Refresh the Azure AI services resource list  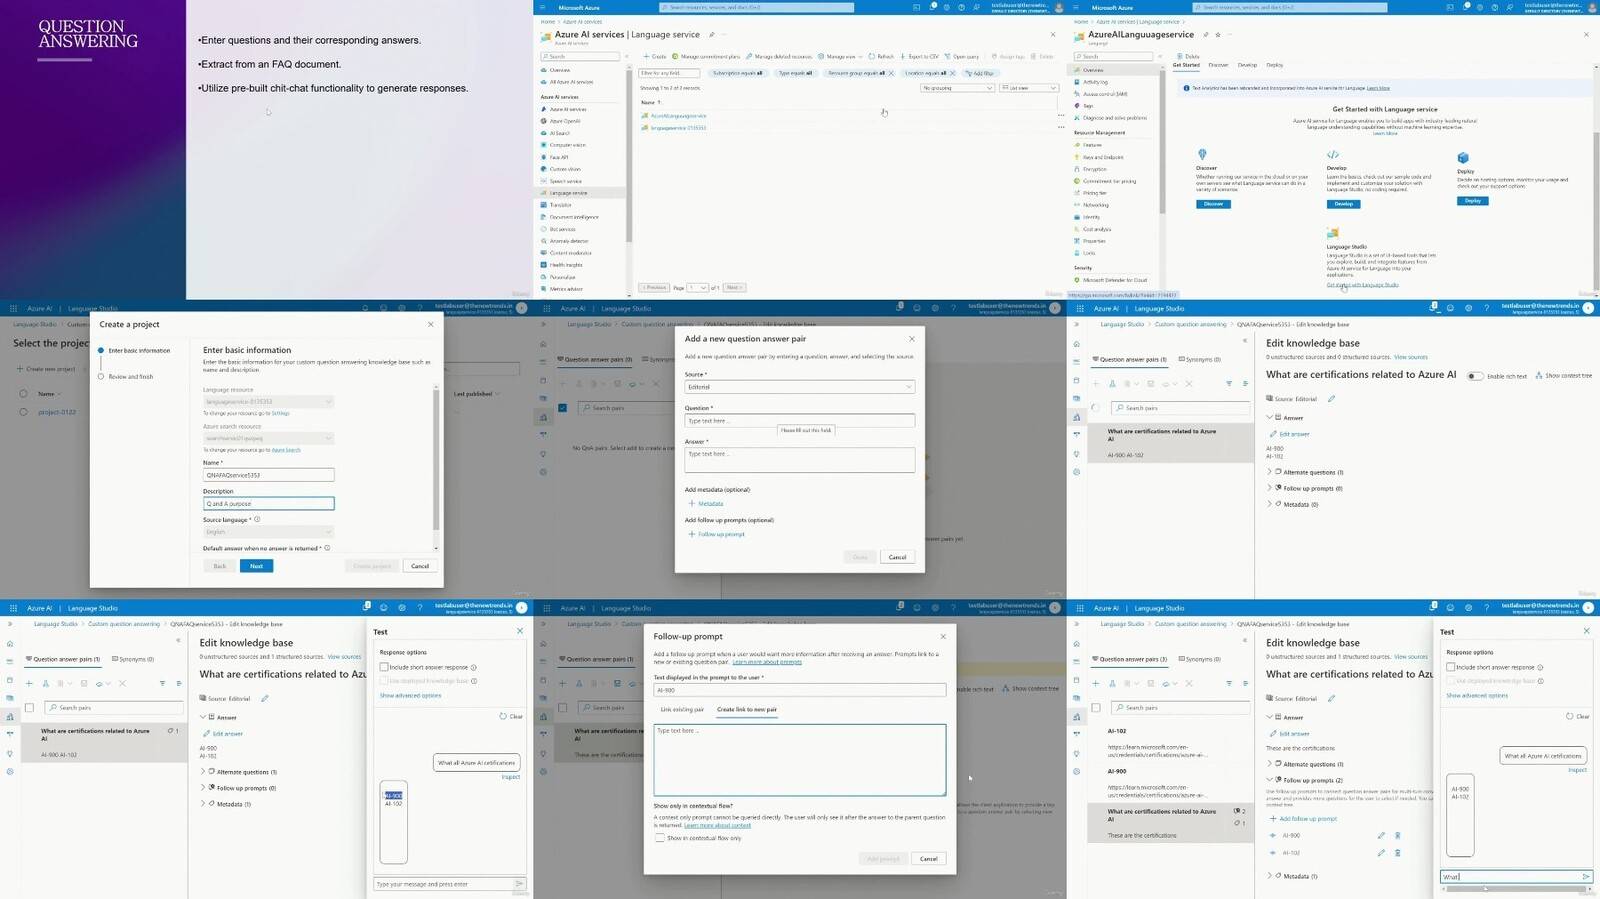(x=881, y=57)
